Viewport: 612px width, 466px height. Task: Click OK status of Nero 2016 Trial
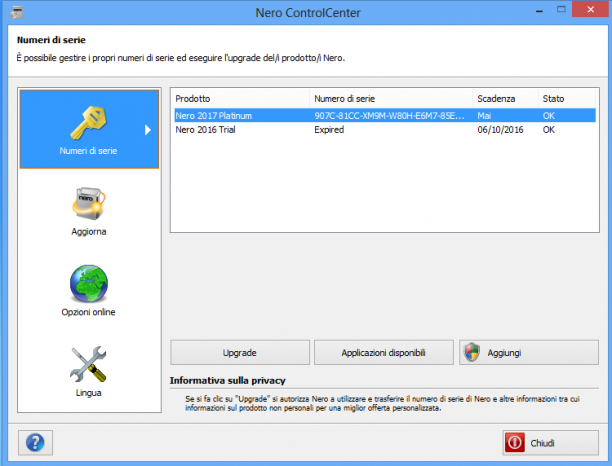(548, 130)
